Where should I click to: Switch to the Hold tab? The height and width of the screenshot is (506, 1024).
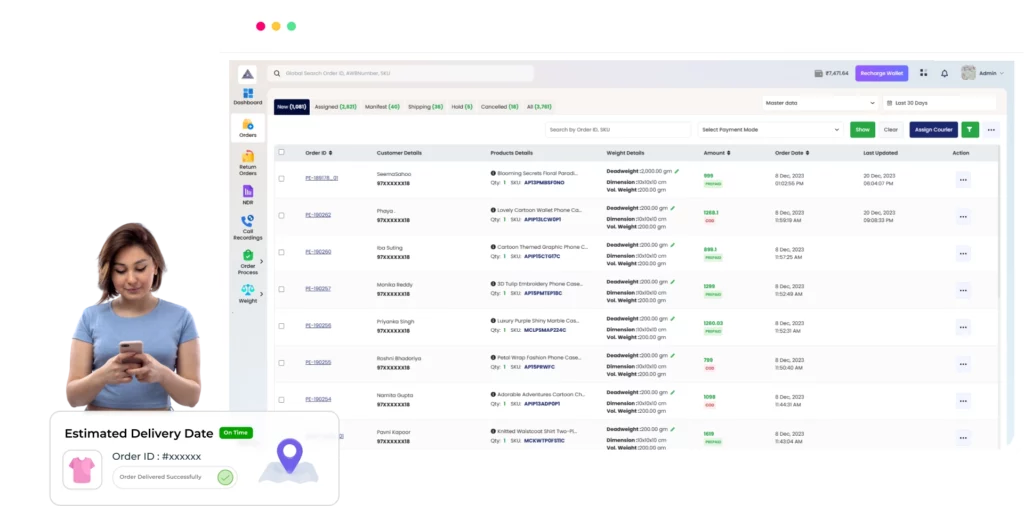[x=462, y=106]
